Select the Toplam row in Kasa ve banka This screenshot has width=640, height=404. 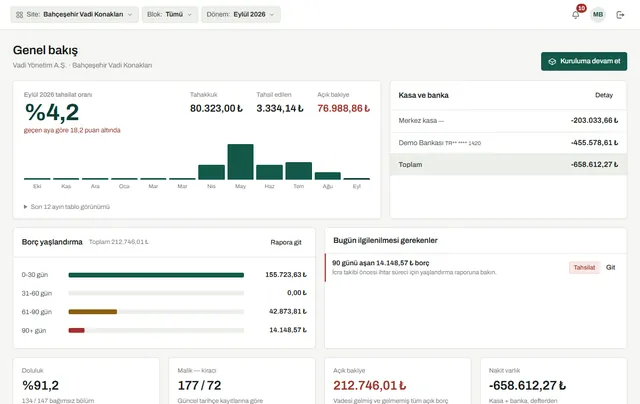click(x=508, y=164)
